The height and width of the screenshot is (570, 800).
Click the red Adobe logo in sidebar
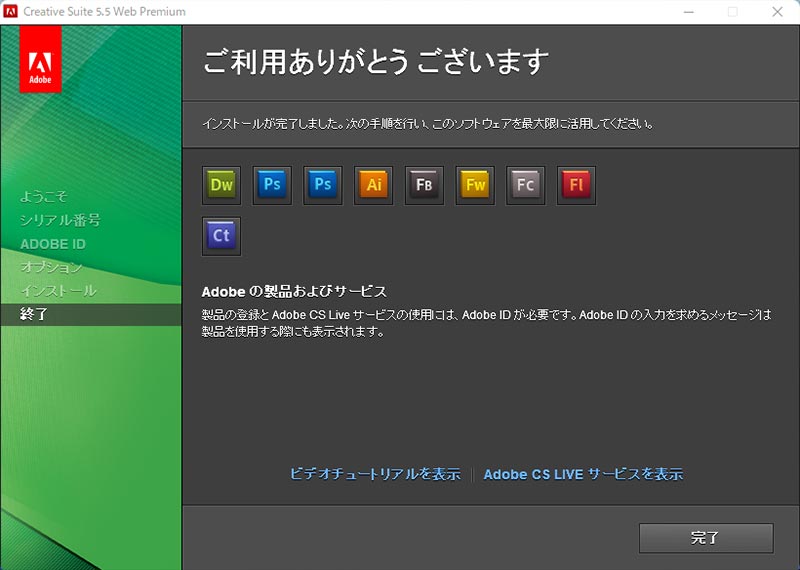40,60
